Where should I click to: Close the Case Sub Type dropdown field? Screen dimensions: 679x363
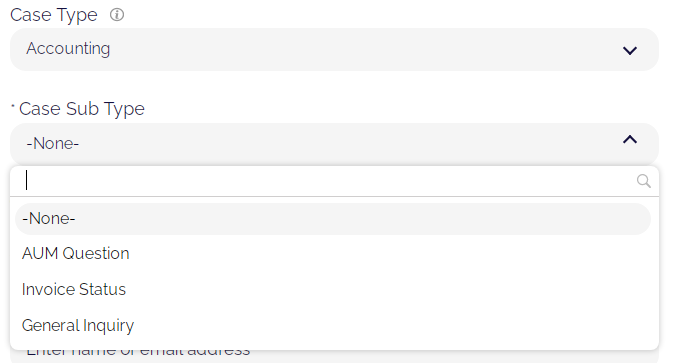(334, 143)
